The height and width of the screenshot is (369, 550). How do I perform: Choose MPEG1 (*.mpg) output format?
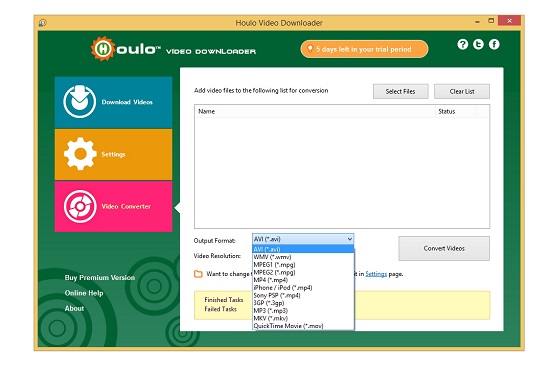click(x=303, y=265)
